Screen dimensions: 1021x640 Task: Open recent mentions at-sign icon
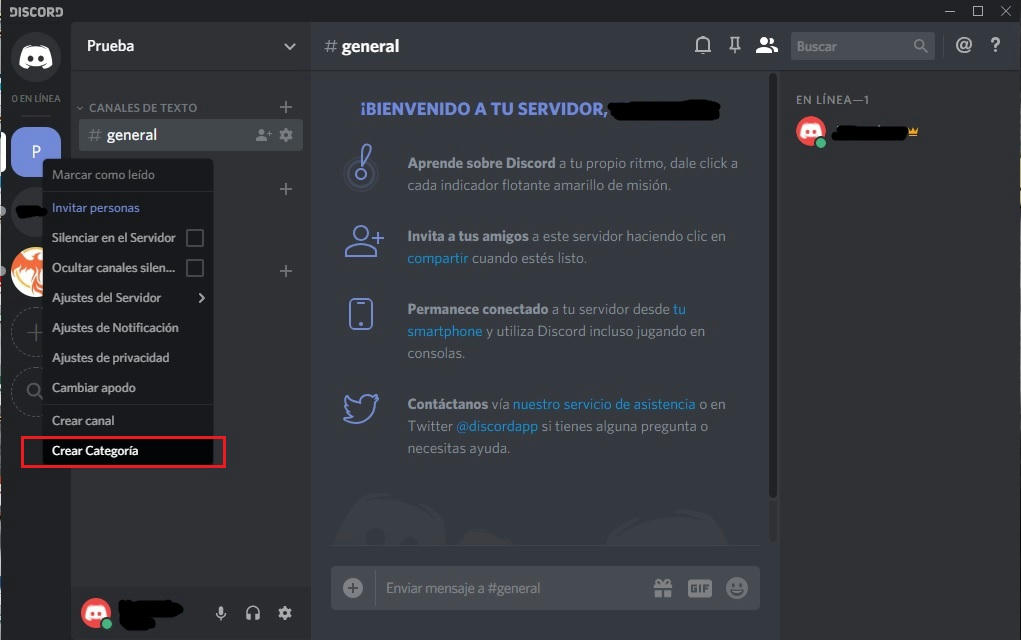964,45
